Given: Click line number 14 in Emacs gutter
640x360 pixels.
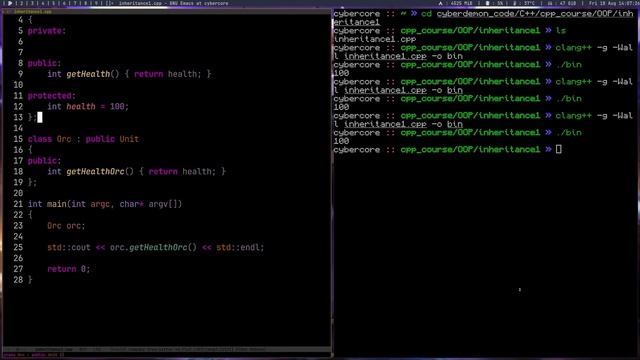Looking at the screenshot, I should tap(18, 128).
